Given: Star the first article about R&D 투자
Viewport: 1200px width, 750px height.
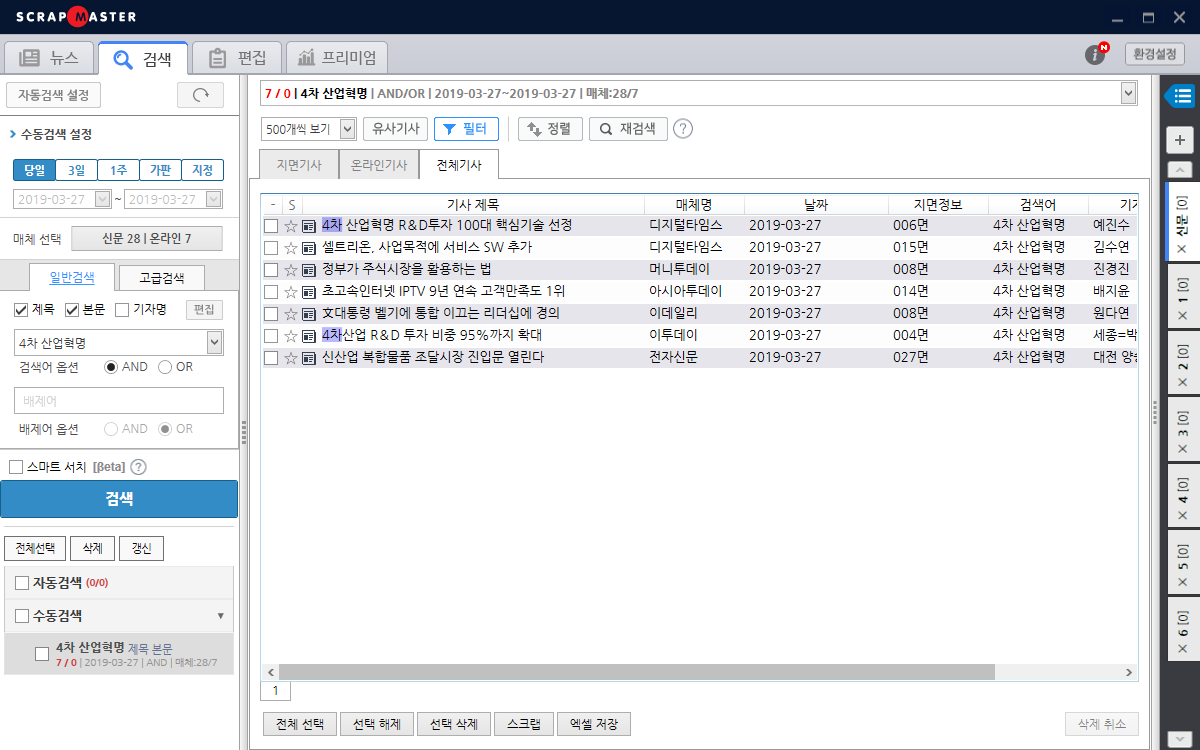Looking at the screenshot, I should point(289,227).
